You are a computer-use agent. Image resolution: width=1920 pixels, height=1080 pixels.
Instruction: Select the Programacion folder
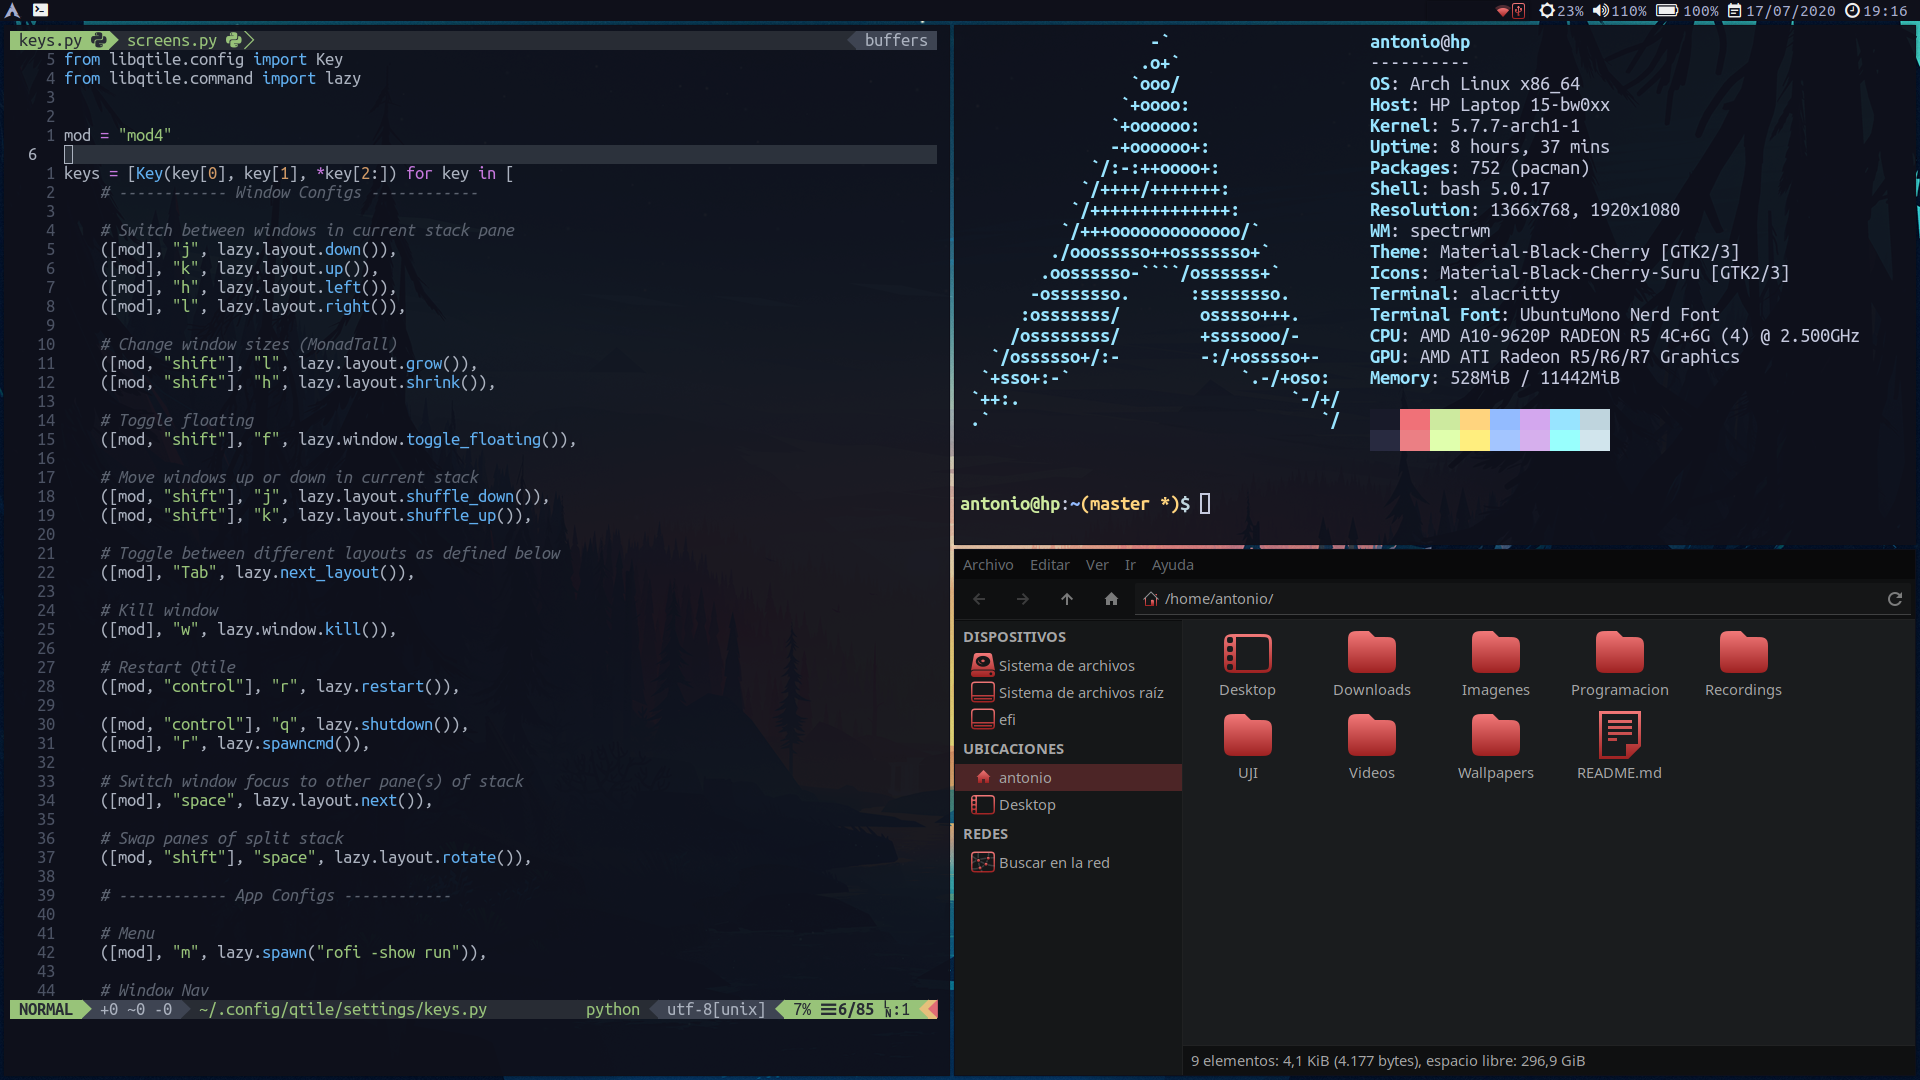tap(1619, 655)
